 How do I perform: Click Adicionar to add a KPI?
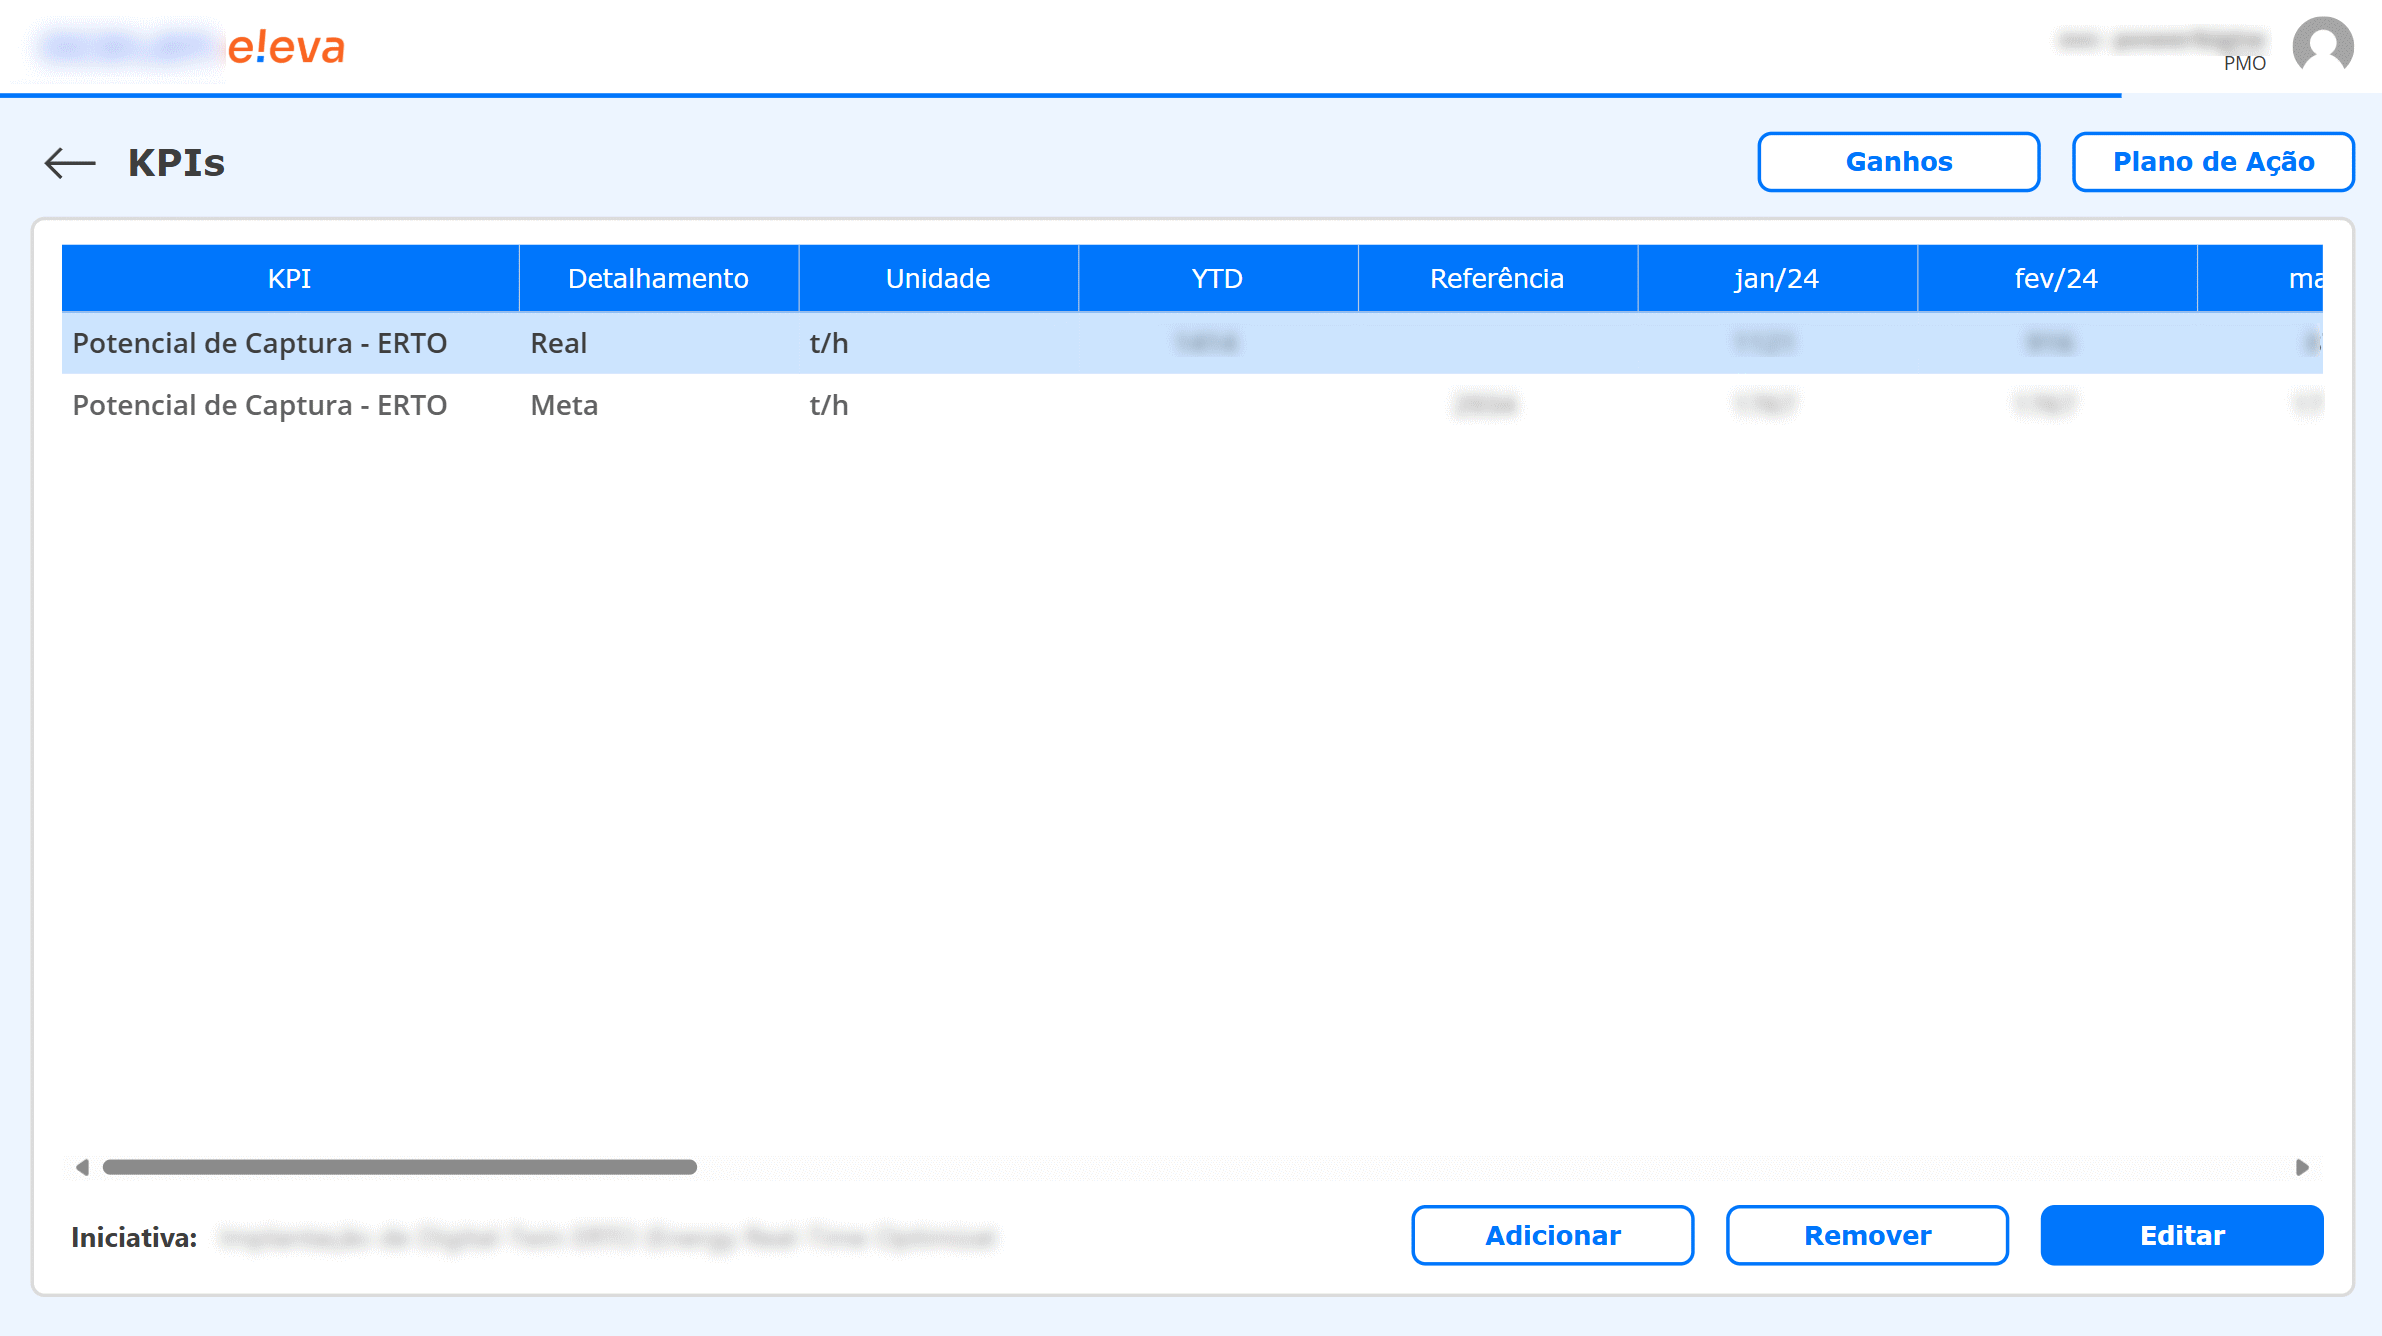click(1552, 1235)
